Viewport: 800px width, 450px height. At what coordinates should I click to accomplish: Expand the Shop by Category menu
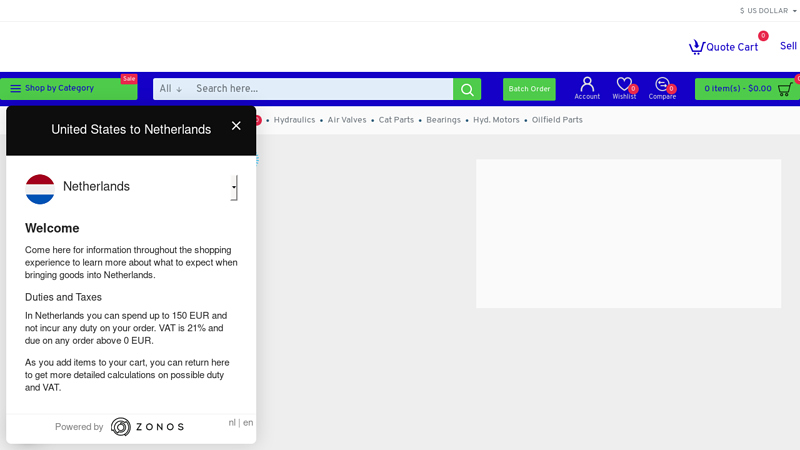[x=69, y=88]
